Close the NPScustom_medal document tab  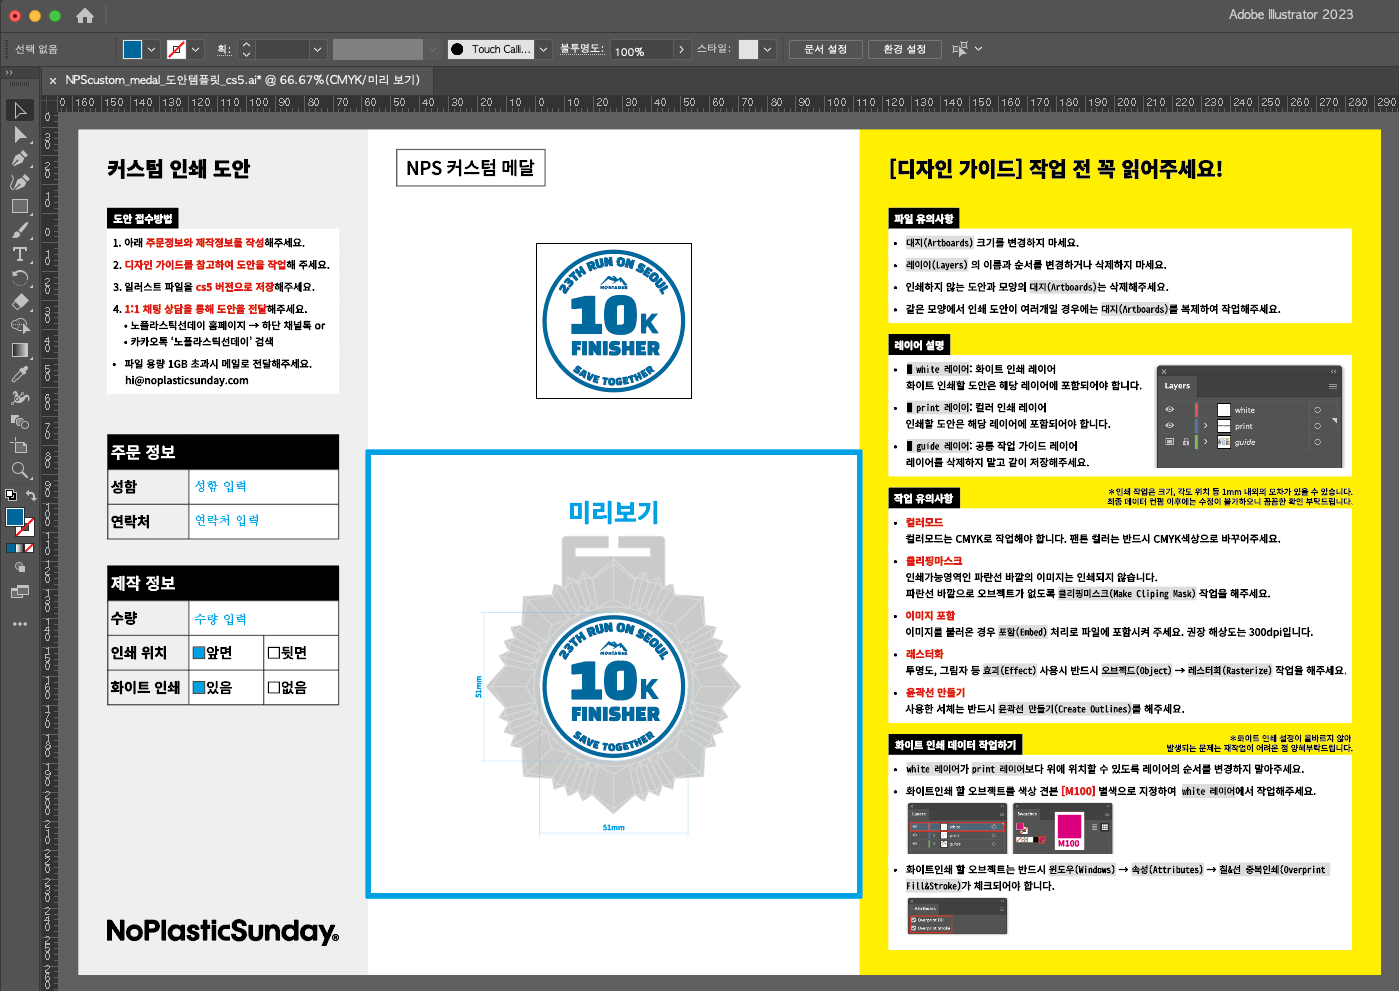tap(53, 80)
